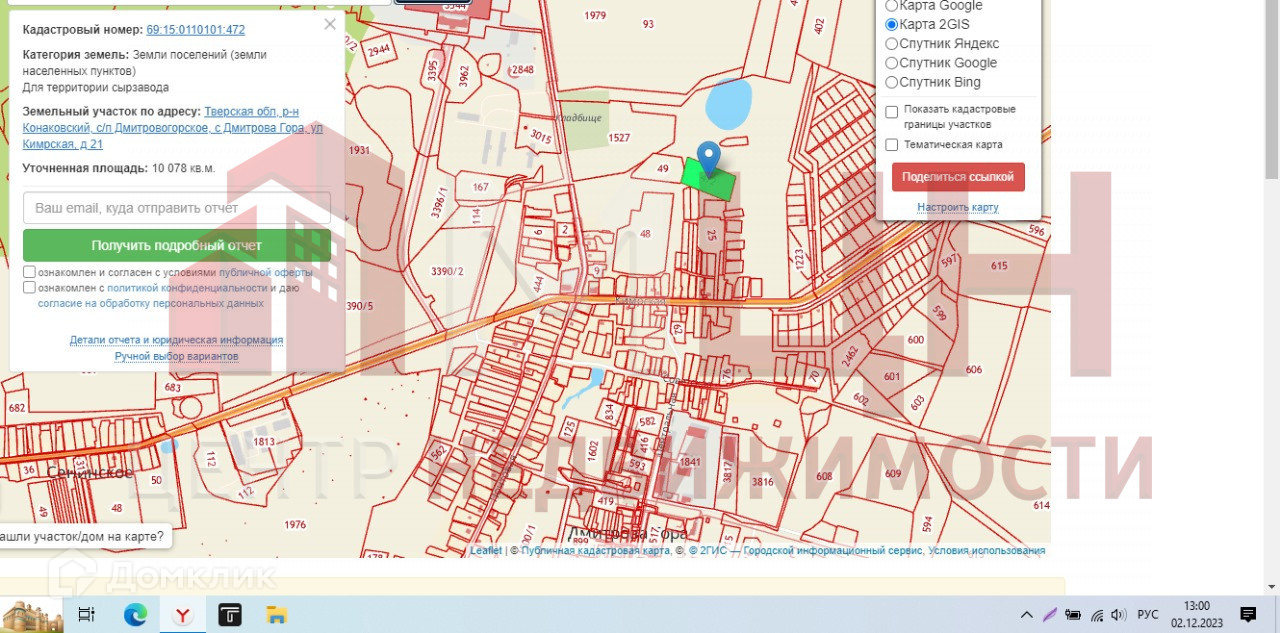This screenshot has width=1280, height=633.
Task: Enable the Тематическая карта checkbox
Action: pos(892,145)
